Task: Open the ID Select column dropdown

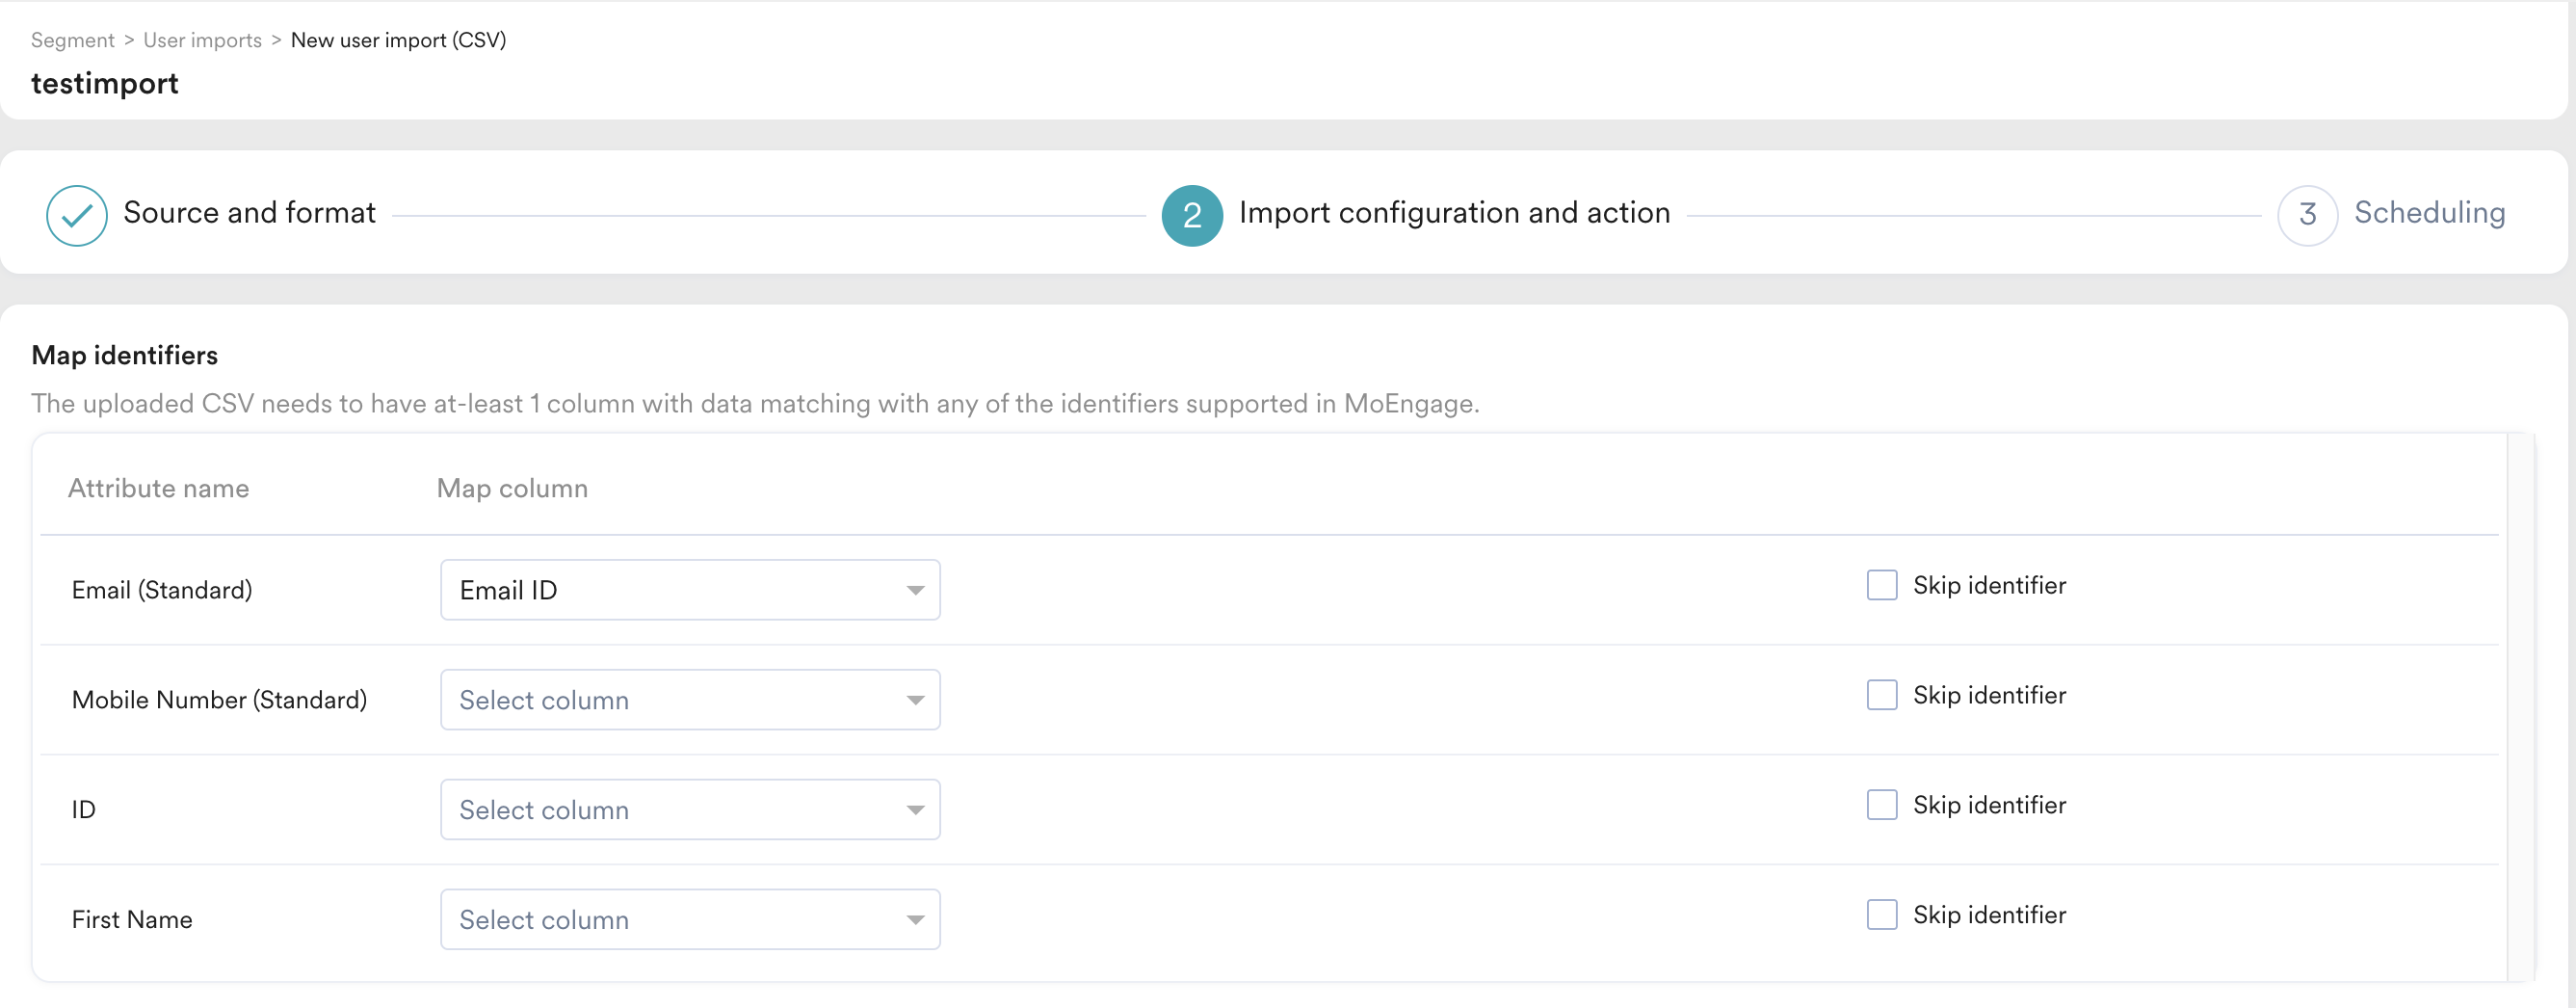Action: pos(689,810)
